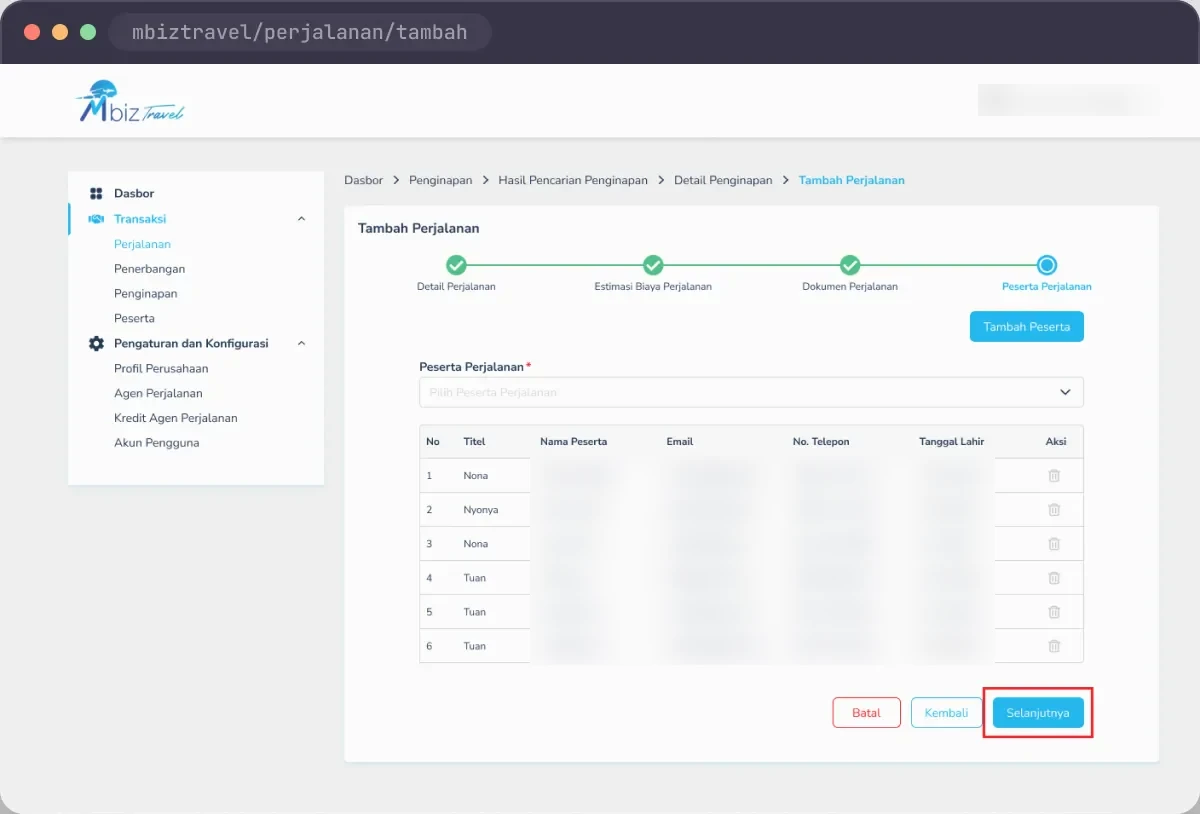
Task: Click the Estimasi Biaya Perjalanan step checkmark
Action: [653, 265]
